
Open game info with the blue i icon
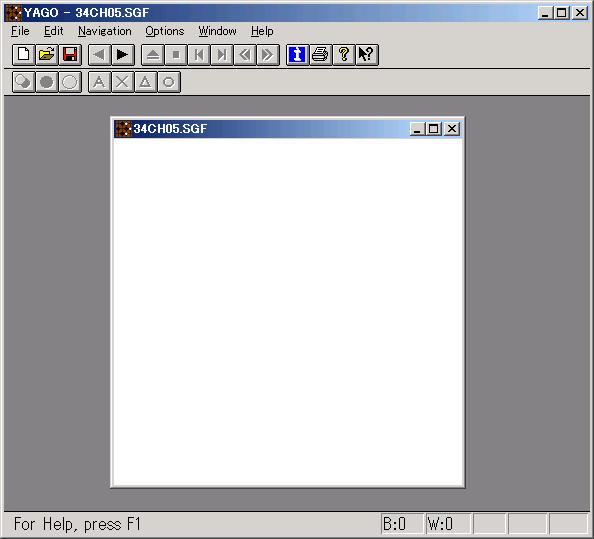coord(297,55)
